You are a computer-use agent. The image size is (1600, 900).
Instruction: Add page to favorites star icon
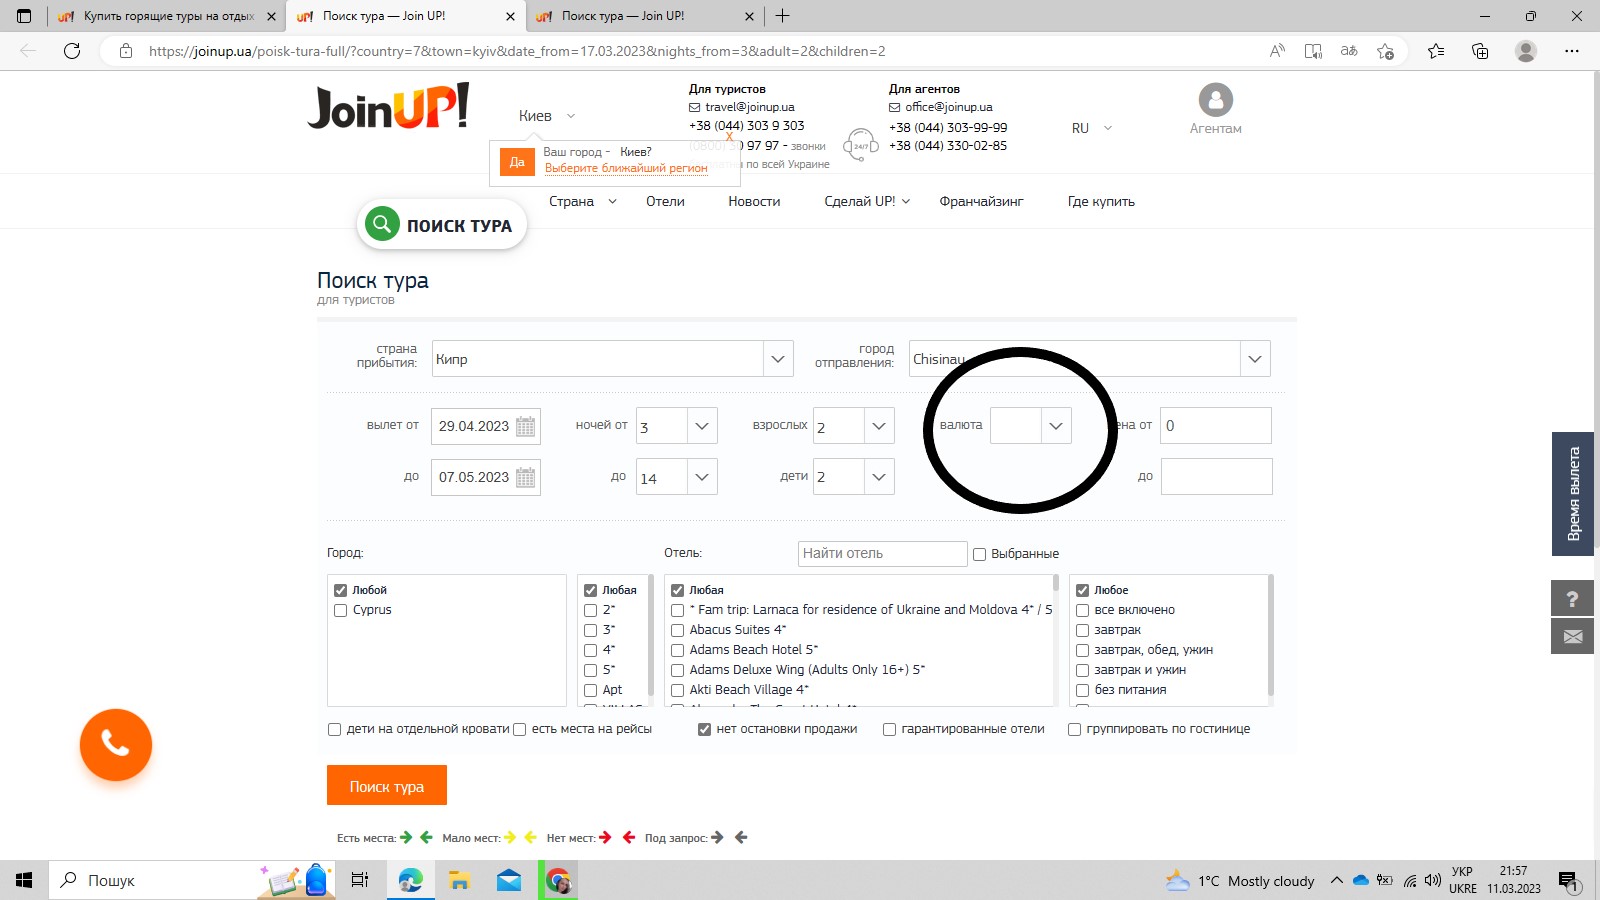tap(1385, 51)
